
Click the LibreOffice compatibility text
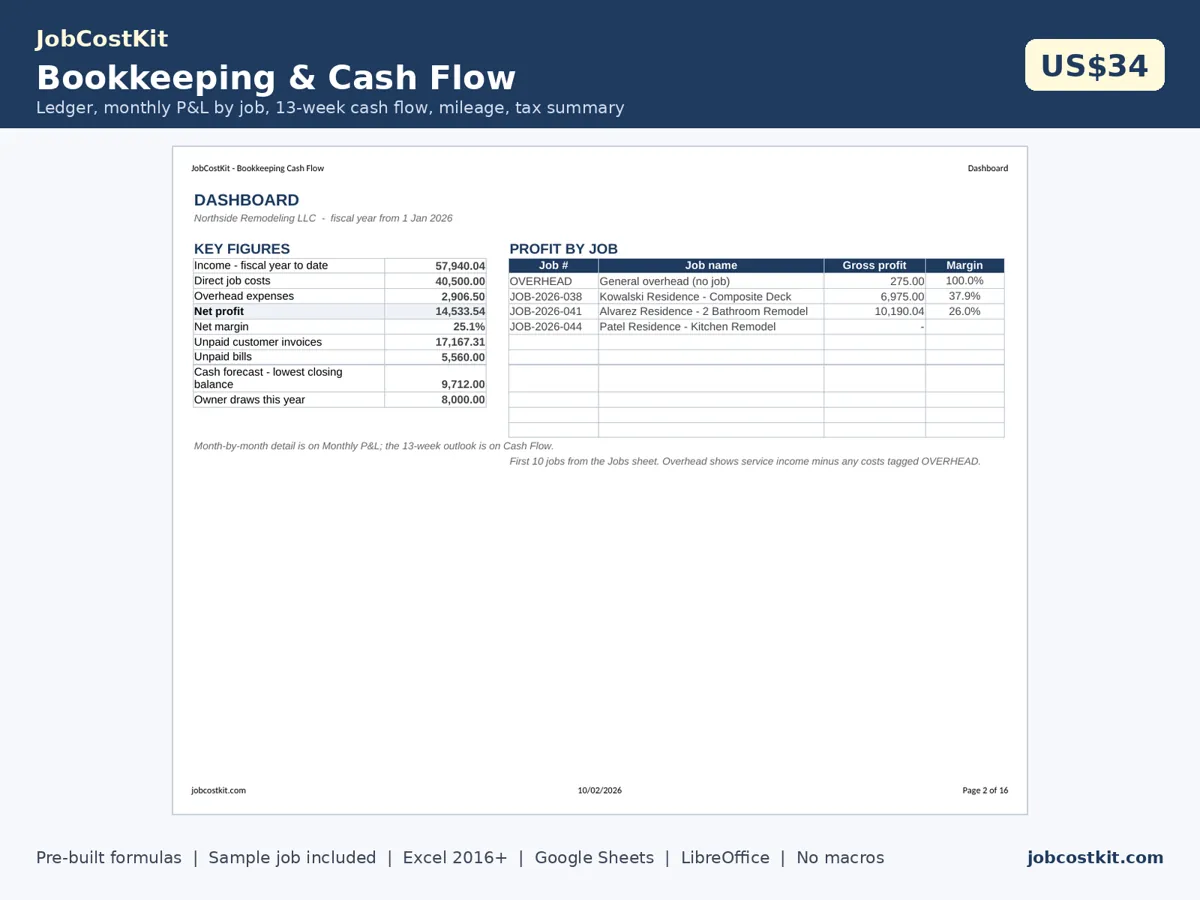tap(725, 858)
